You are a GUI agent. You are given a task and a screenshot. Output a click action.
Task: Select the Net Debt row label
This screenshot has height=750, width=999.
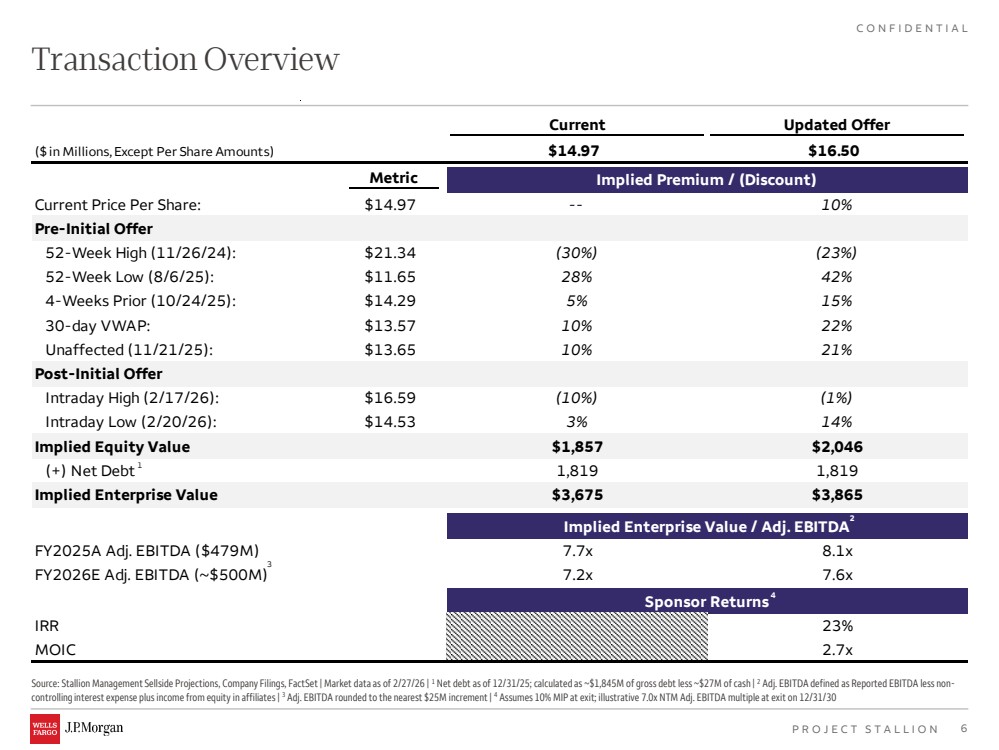[94, 471]
